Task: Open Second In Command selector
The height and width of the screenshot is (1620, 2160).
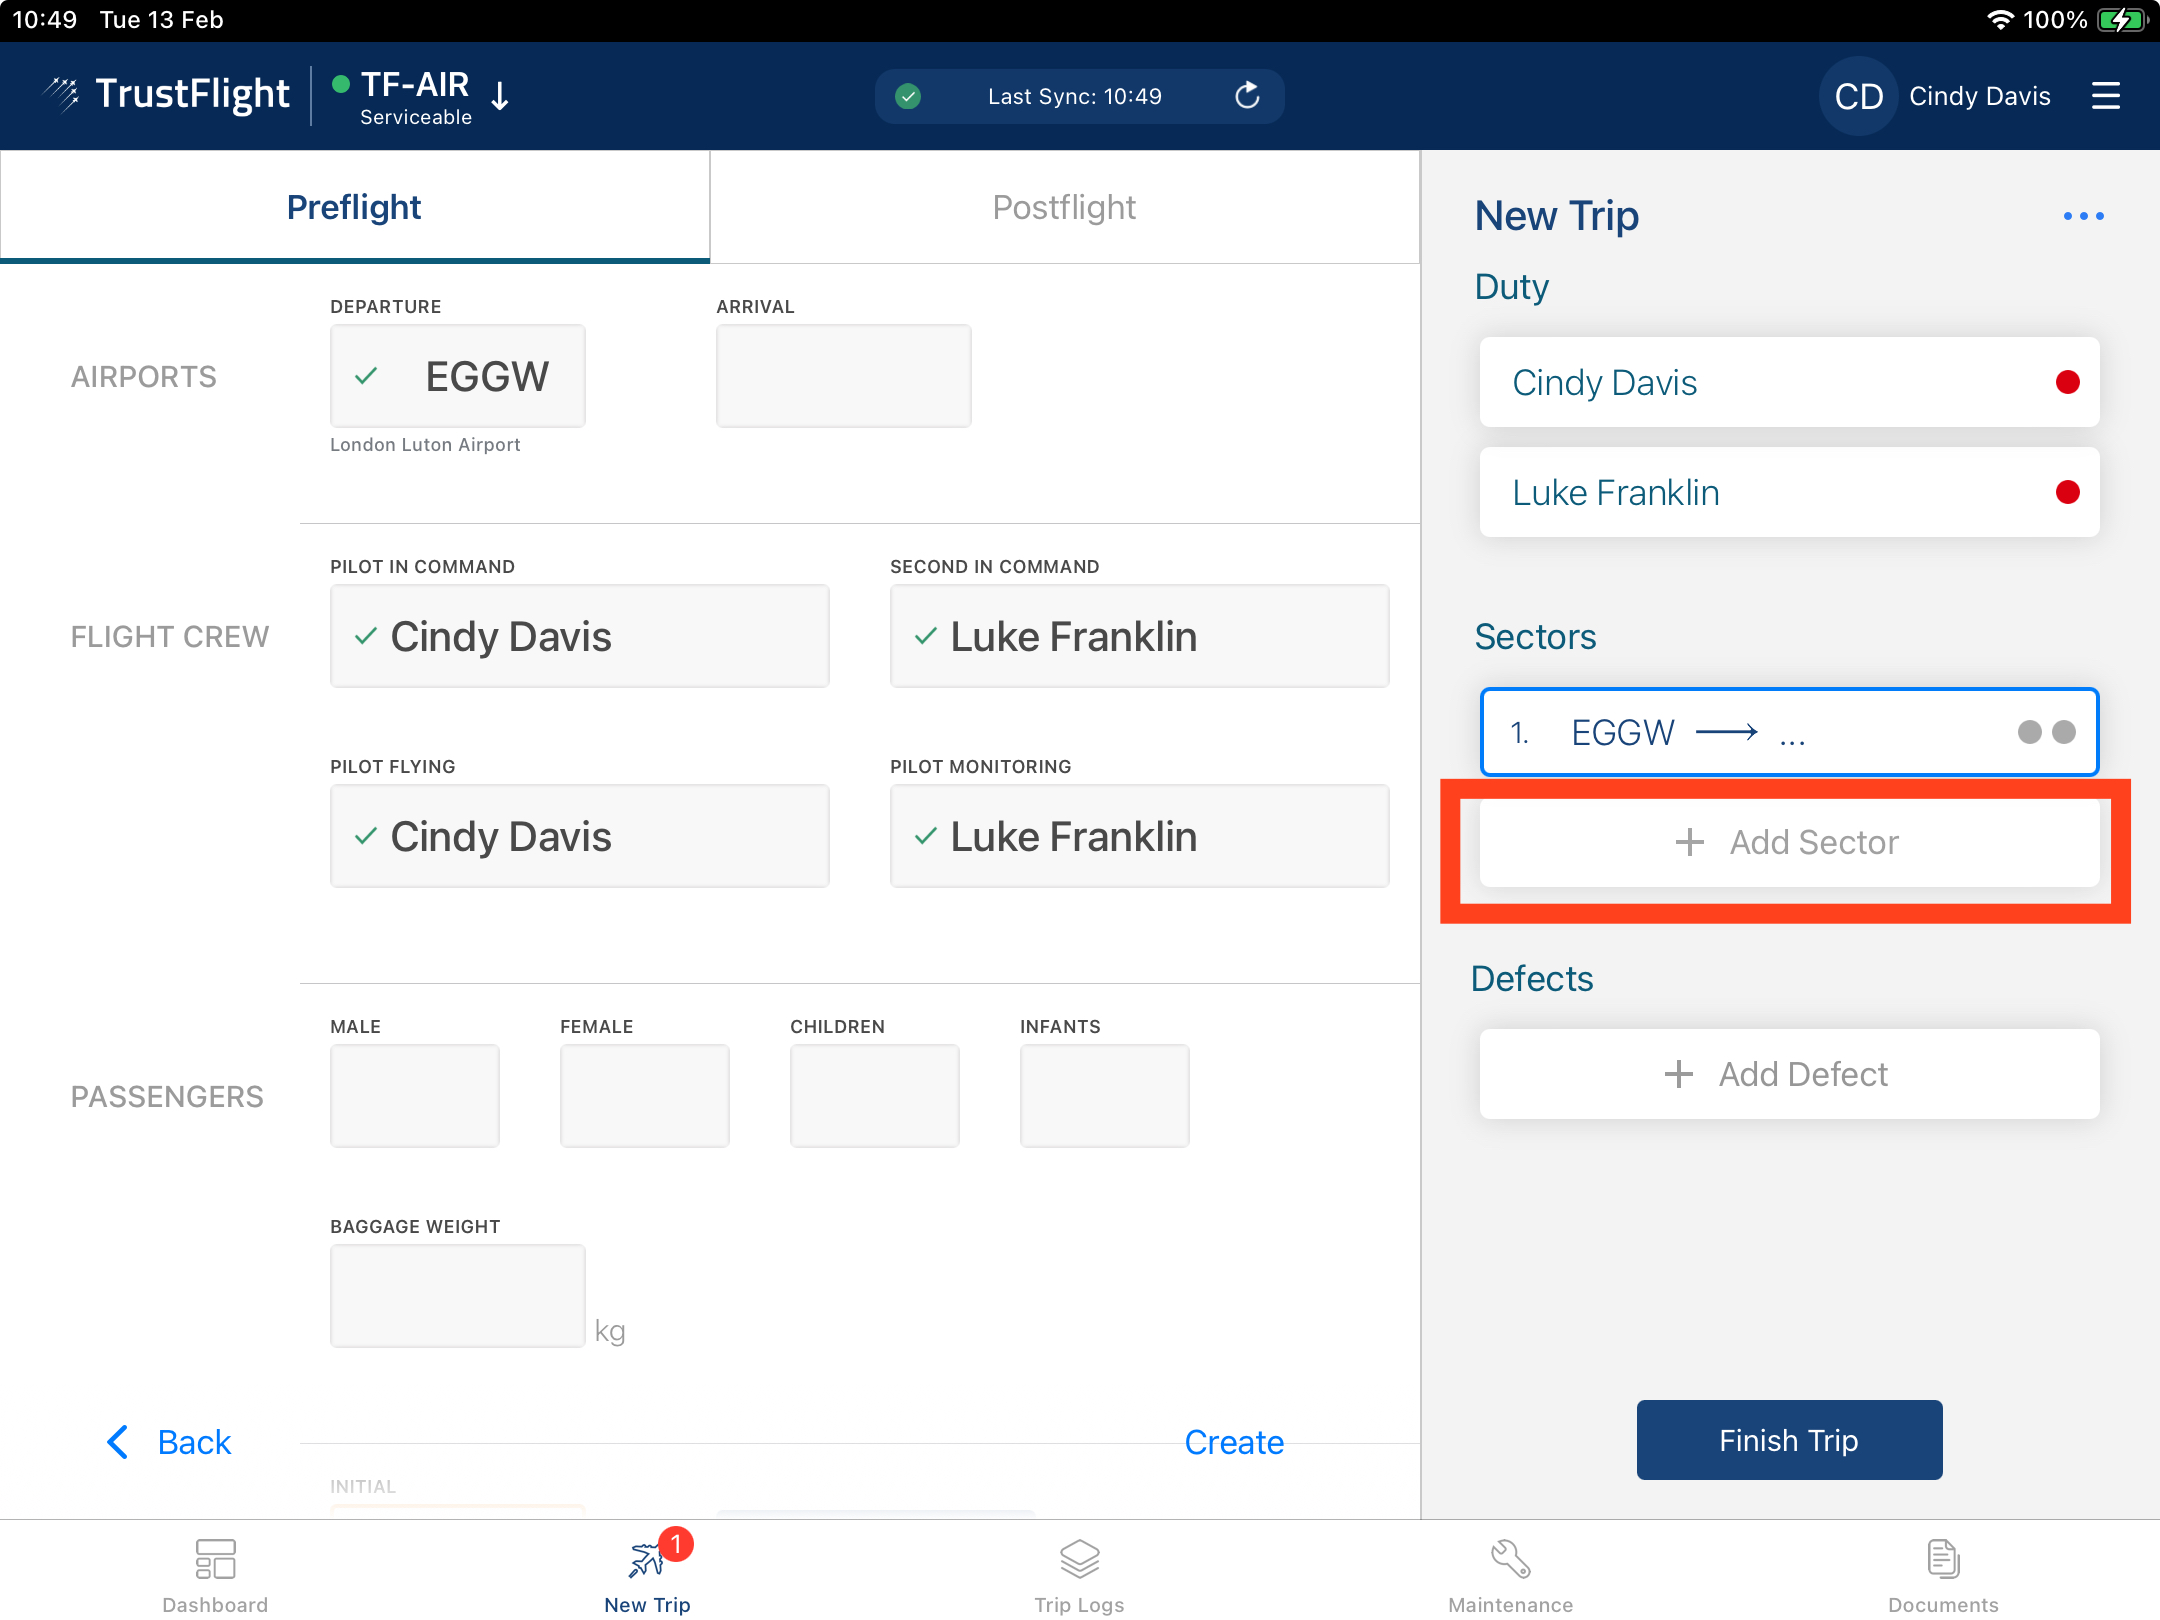Action: pyautogui.click(x=1139, y=636)
